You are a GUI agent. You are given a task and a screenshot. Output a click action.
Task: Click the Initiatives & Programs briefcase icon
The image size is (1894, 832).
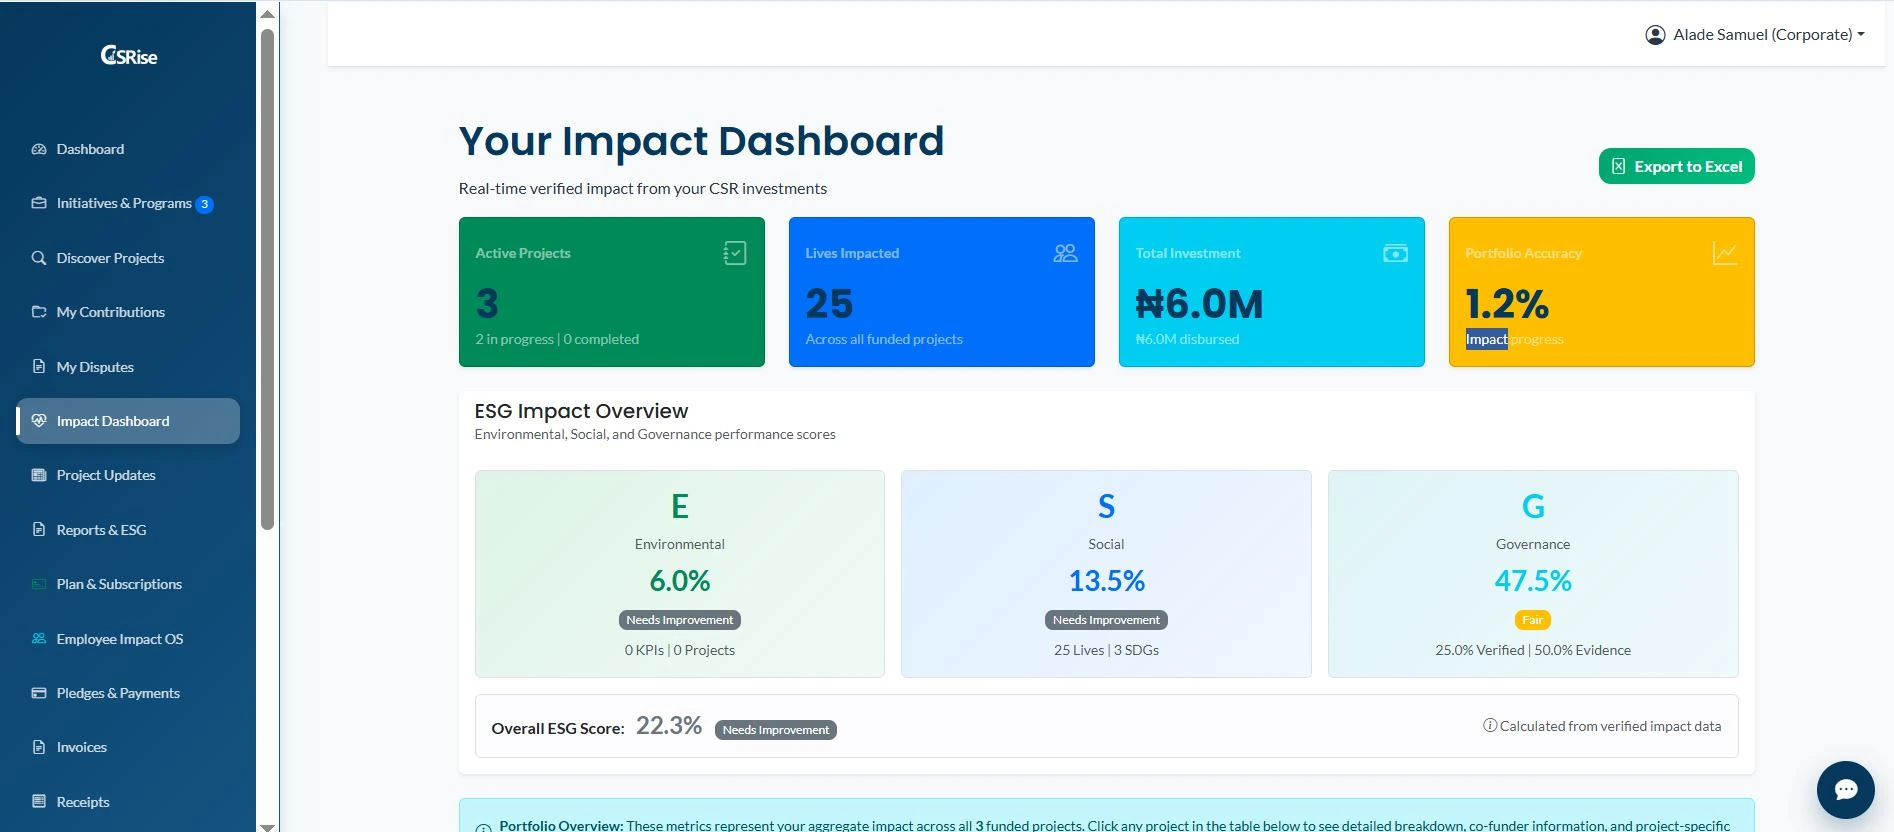[x=39, y=203]
